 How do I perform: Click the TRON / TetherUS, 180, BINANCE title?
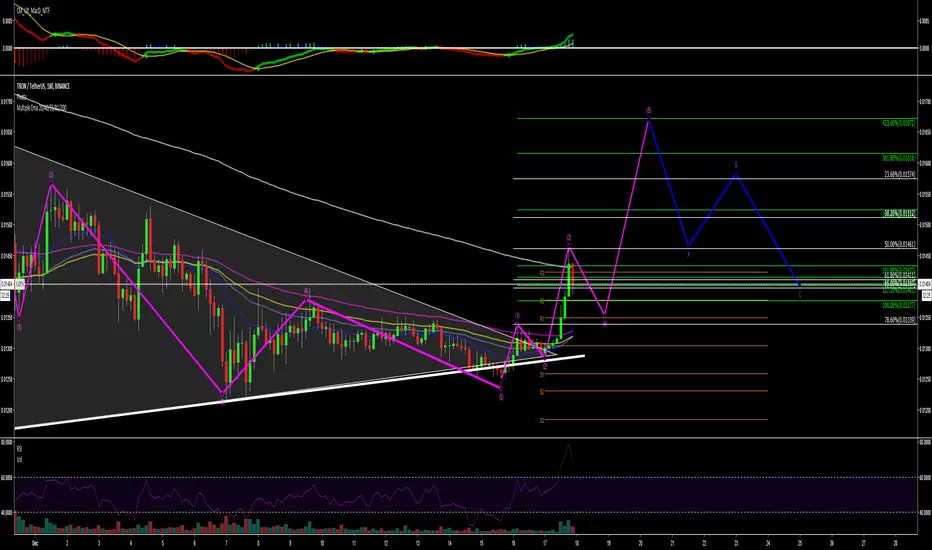point(43,86)
